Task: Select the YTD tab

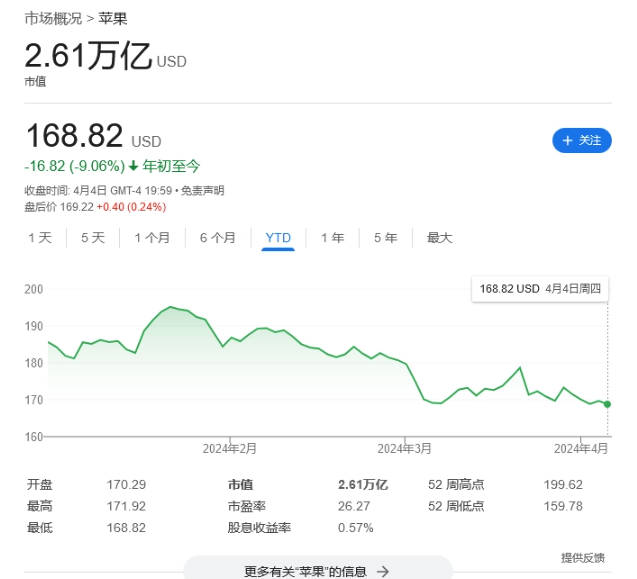Action: (x=278, y=238)
